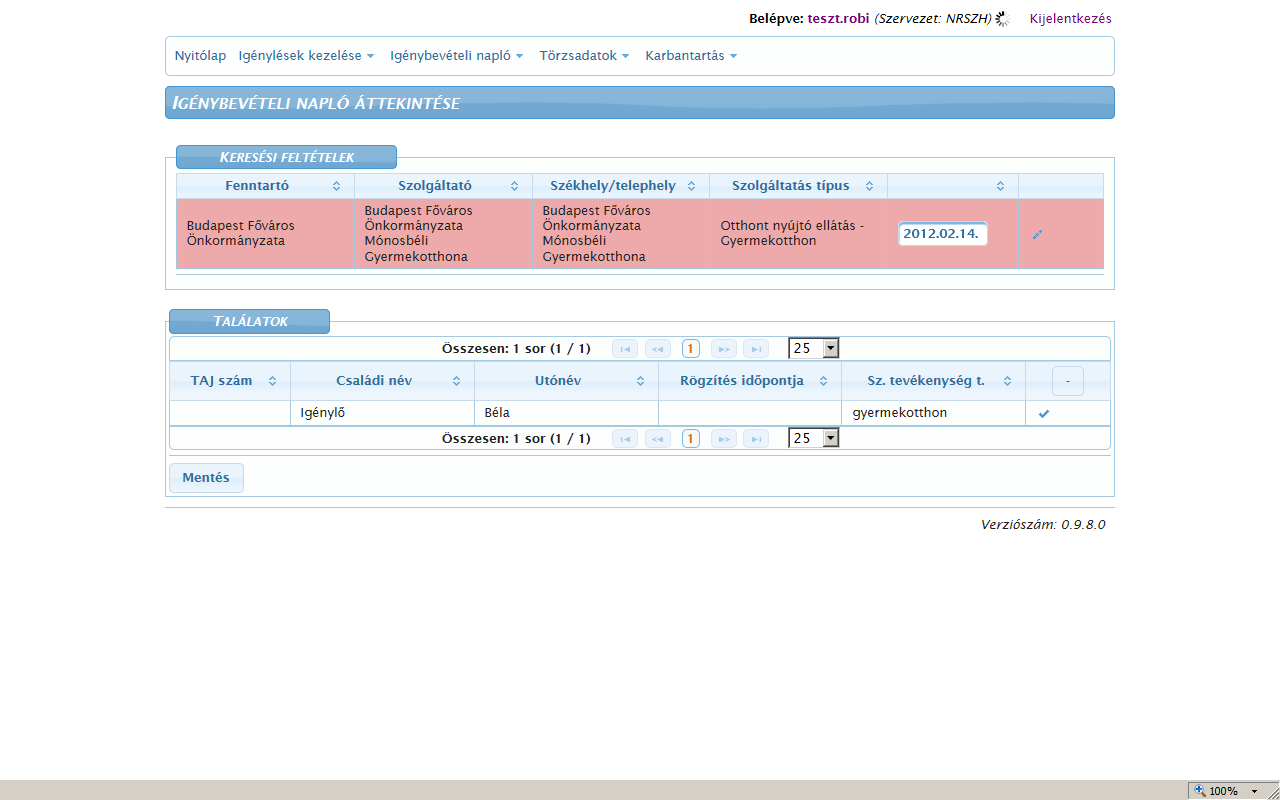Select the gyermekotthon activity cell

[933, 413]
